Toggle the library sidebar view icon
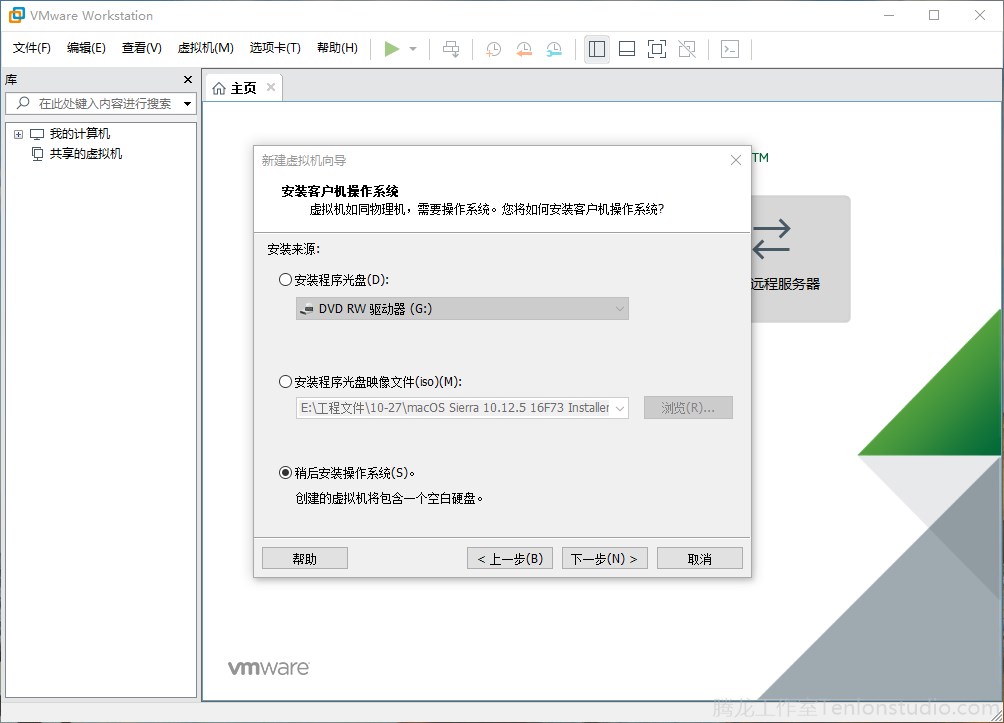This screenshot has width=1004, height=723. pyautogui.click(x=597, y=49)
